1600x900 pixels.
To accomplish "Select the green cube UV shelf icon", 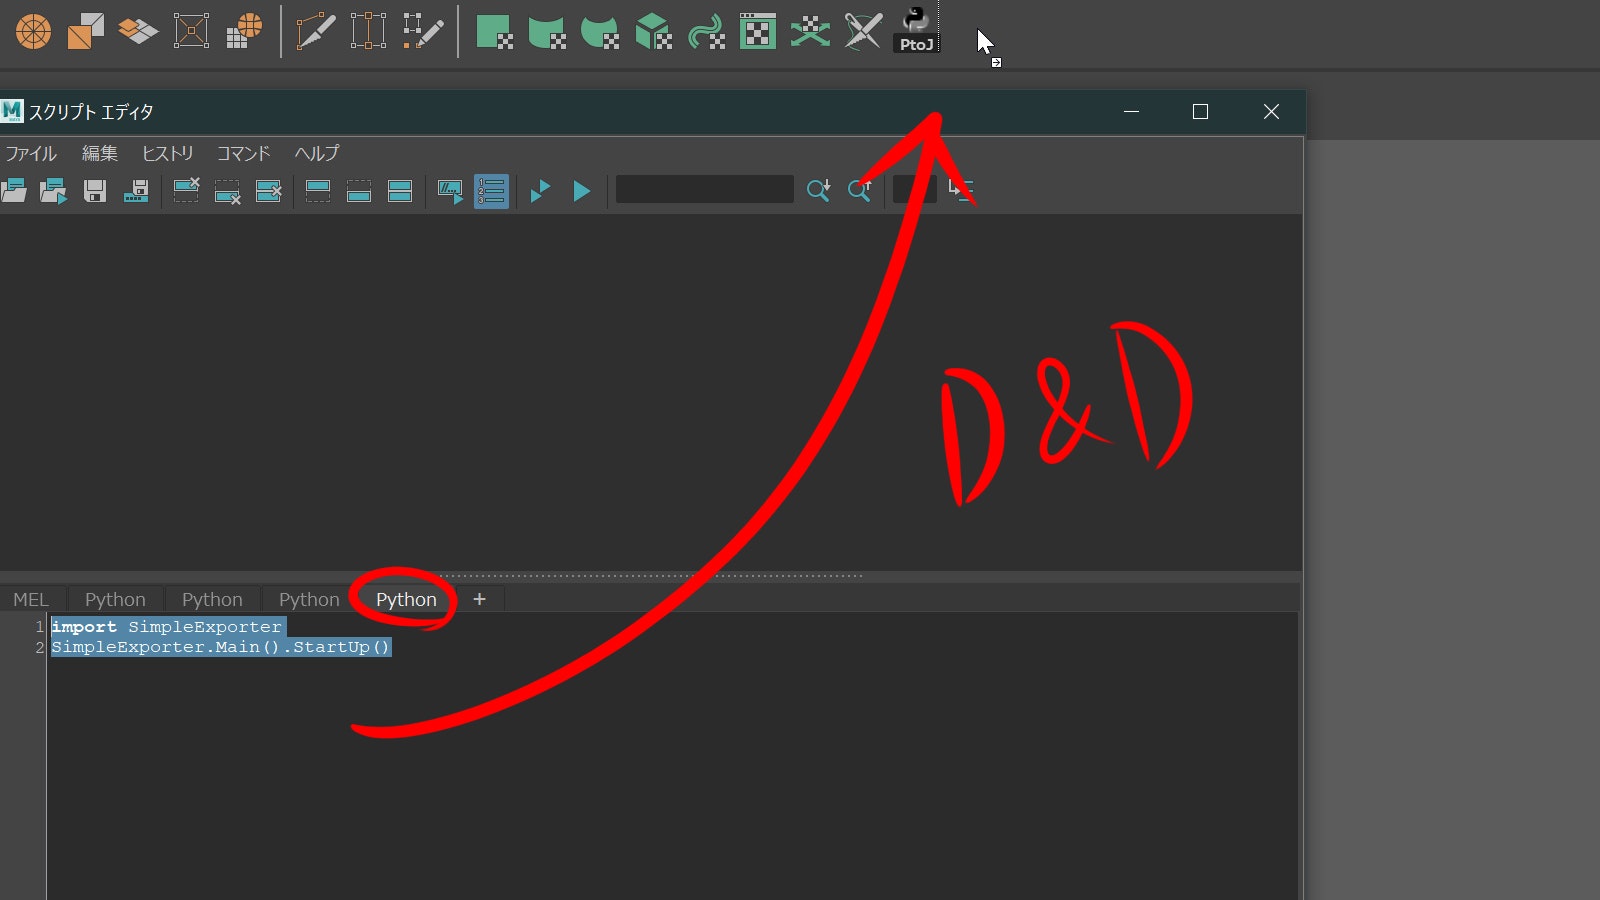I will [x=651, y=31].
